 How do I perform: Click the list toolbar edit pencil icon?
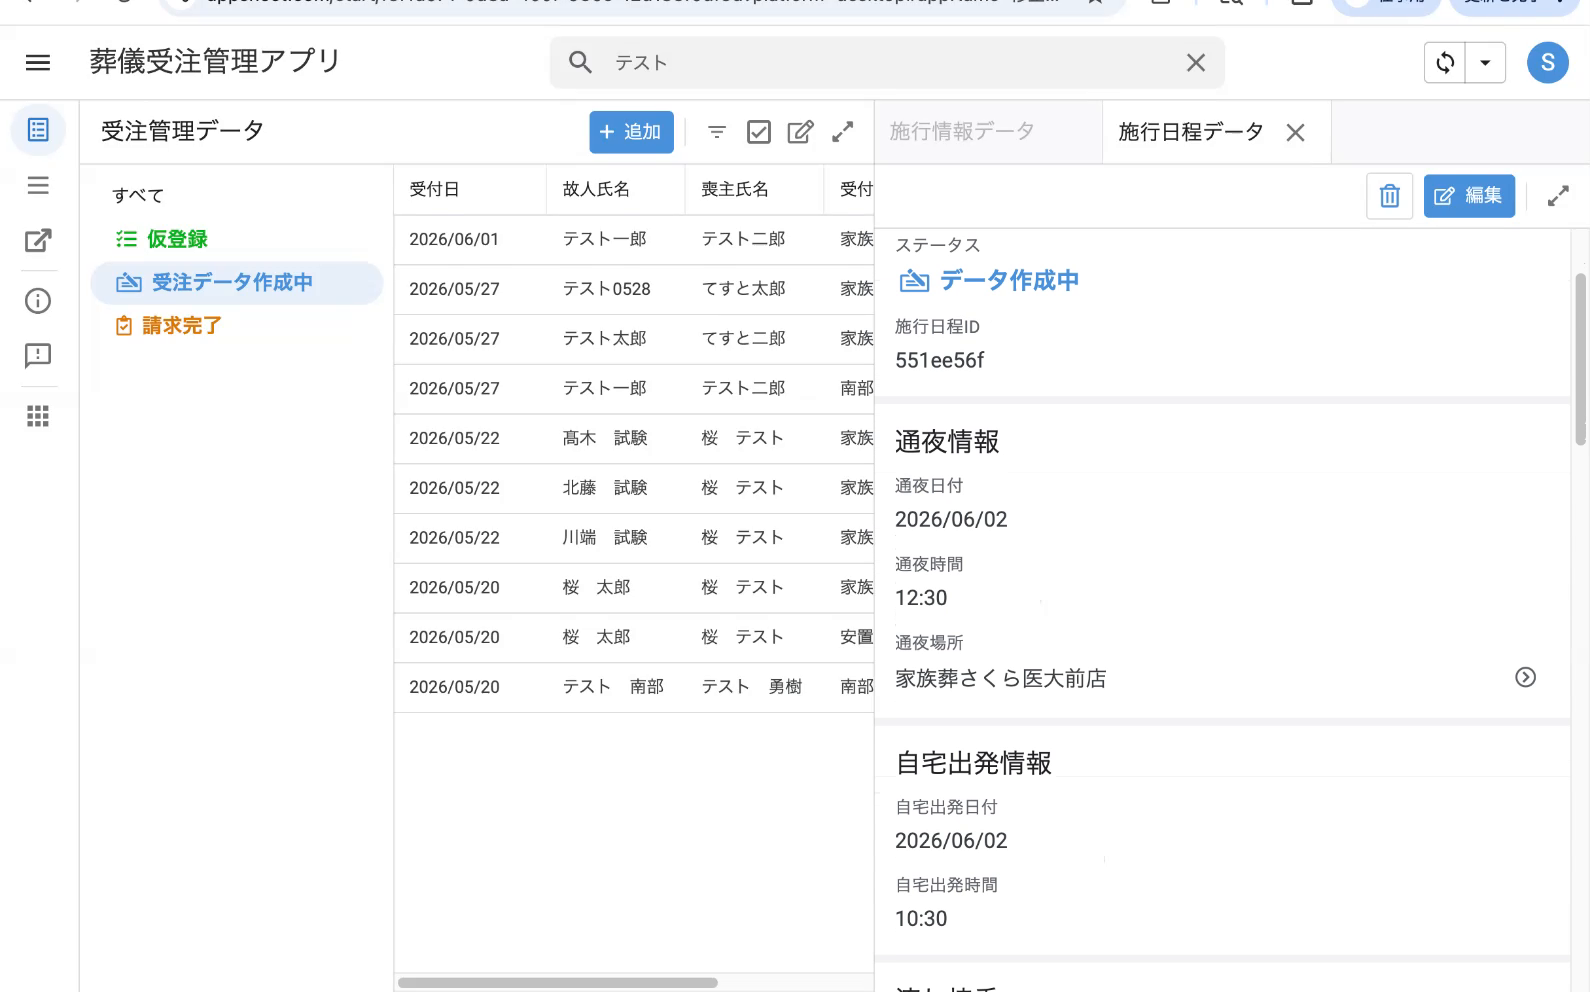[800, 132]
